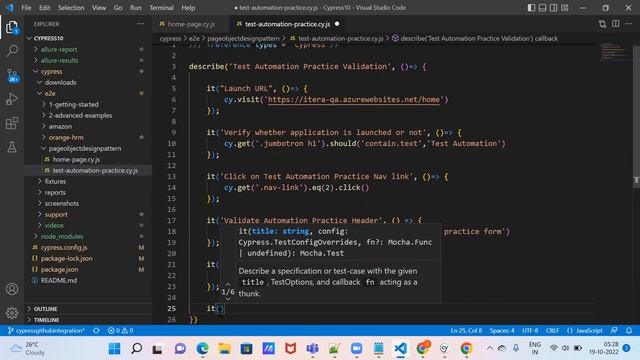
Task: Open Microsoft Edge from the taskbar
Action: point(202,349)
